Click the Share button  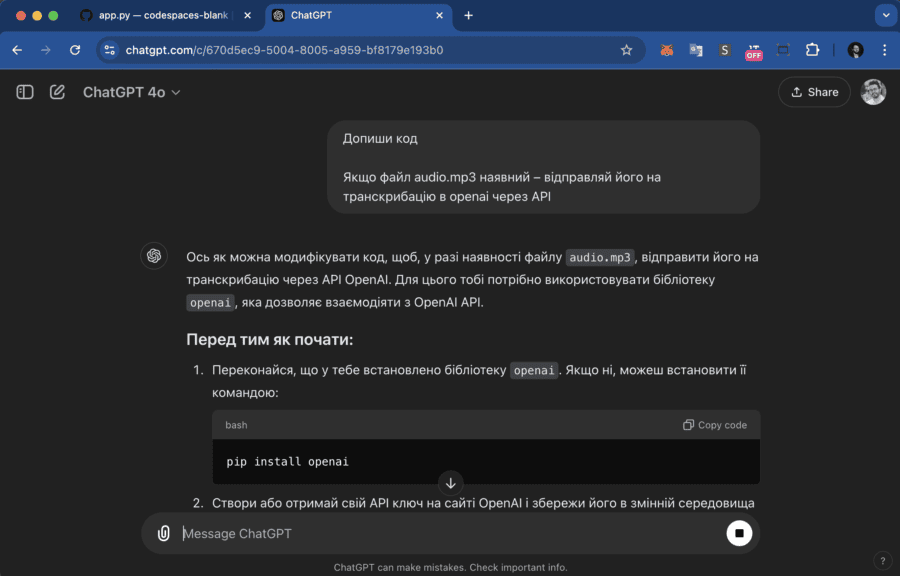(814, 92)
